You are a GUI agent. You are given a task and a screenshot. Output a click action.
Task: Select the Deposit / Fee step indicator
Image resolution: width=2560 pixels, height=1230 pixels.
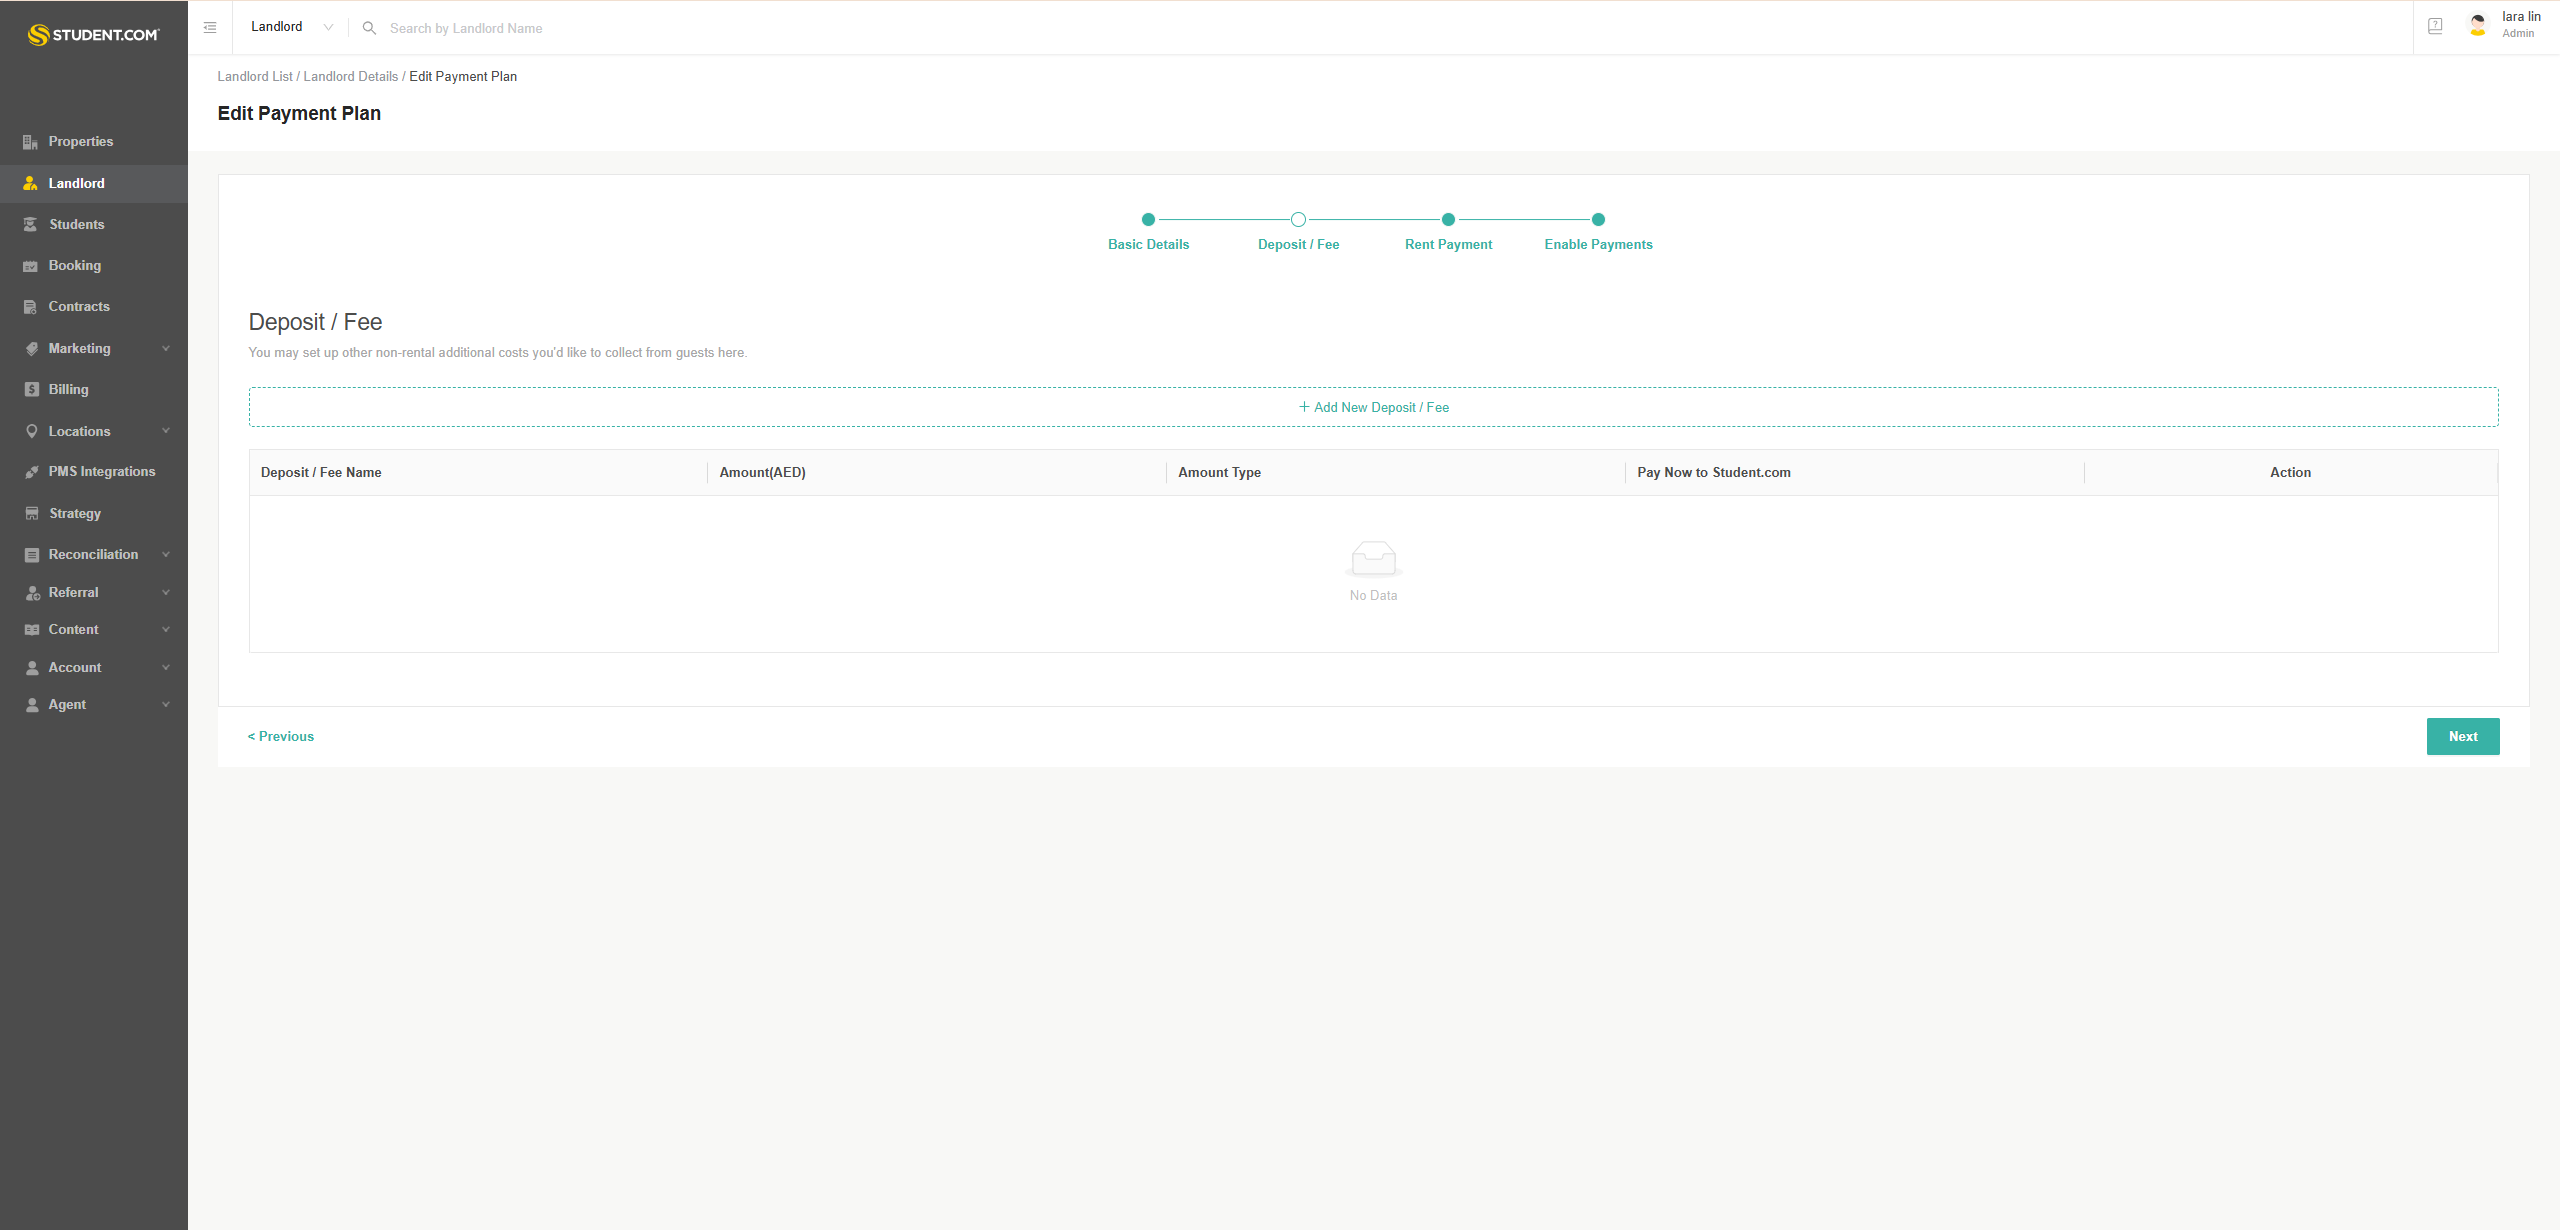coord(1298,219)
